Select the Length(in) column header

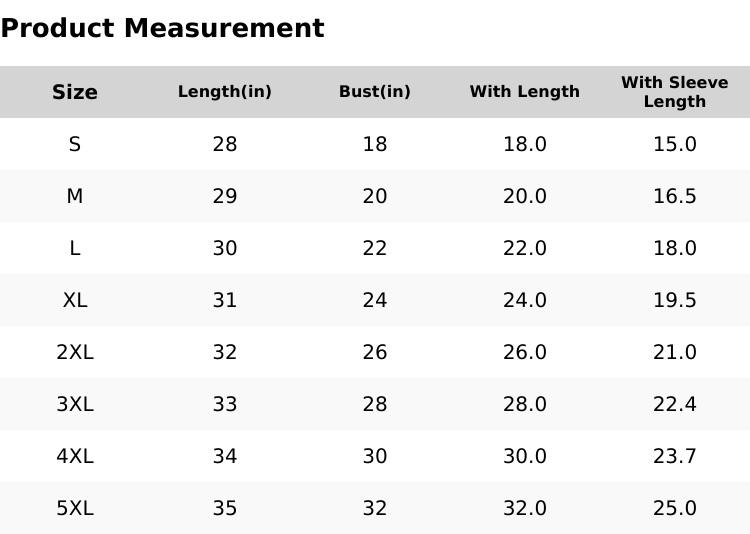click(x=225, y=92)
